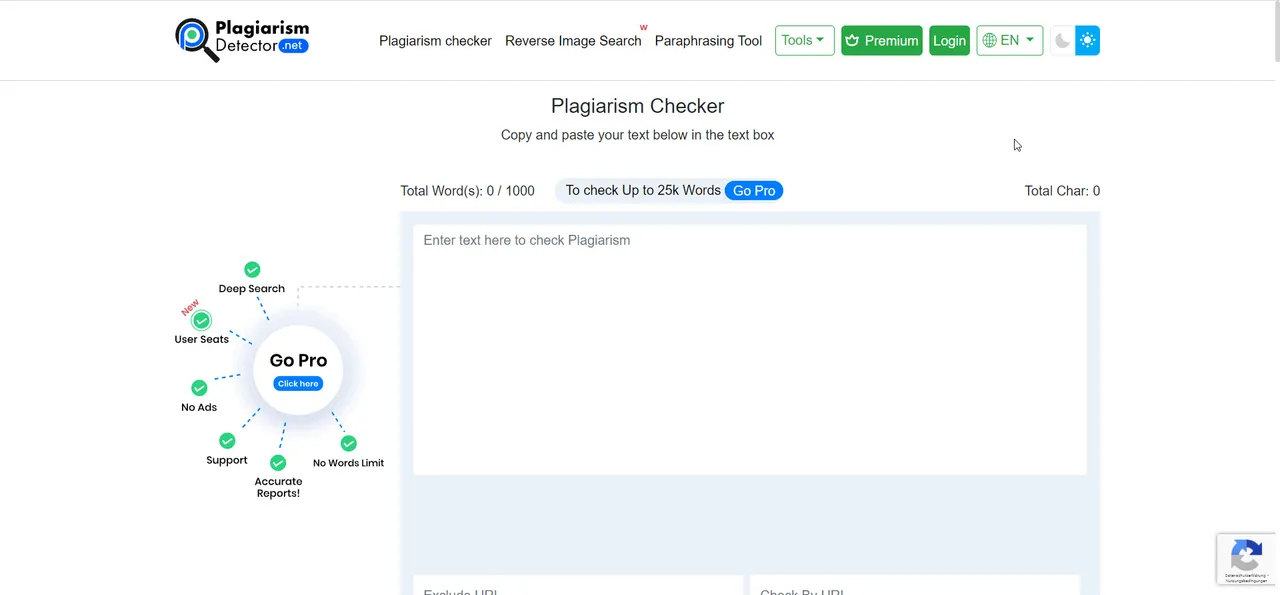Click the Check By URL input field
This screenshot has height=595, width=1280.
click(914, 586)
